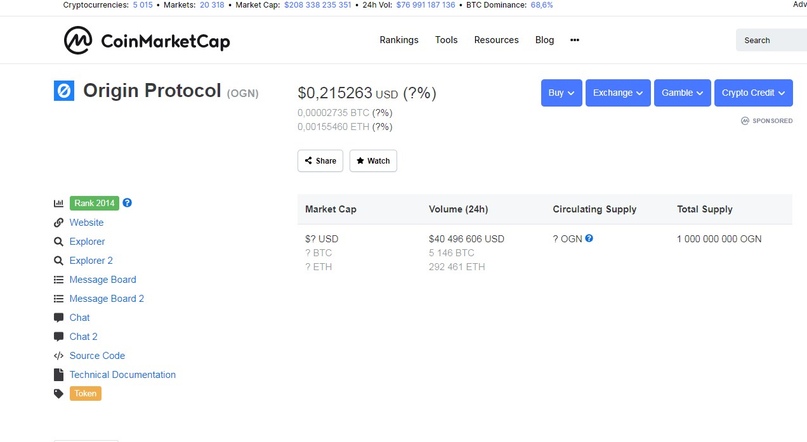Open the Message Board link

click(103, 279)
